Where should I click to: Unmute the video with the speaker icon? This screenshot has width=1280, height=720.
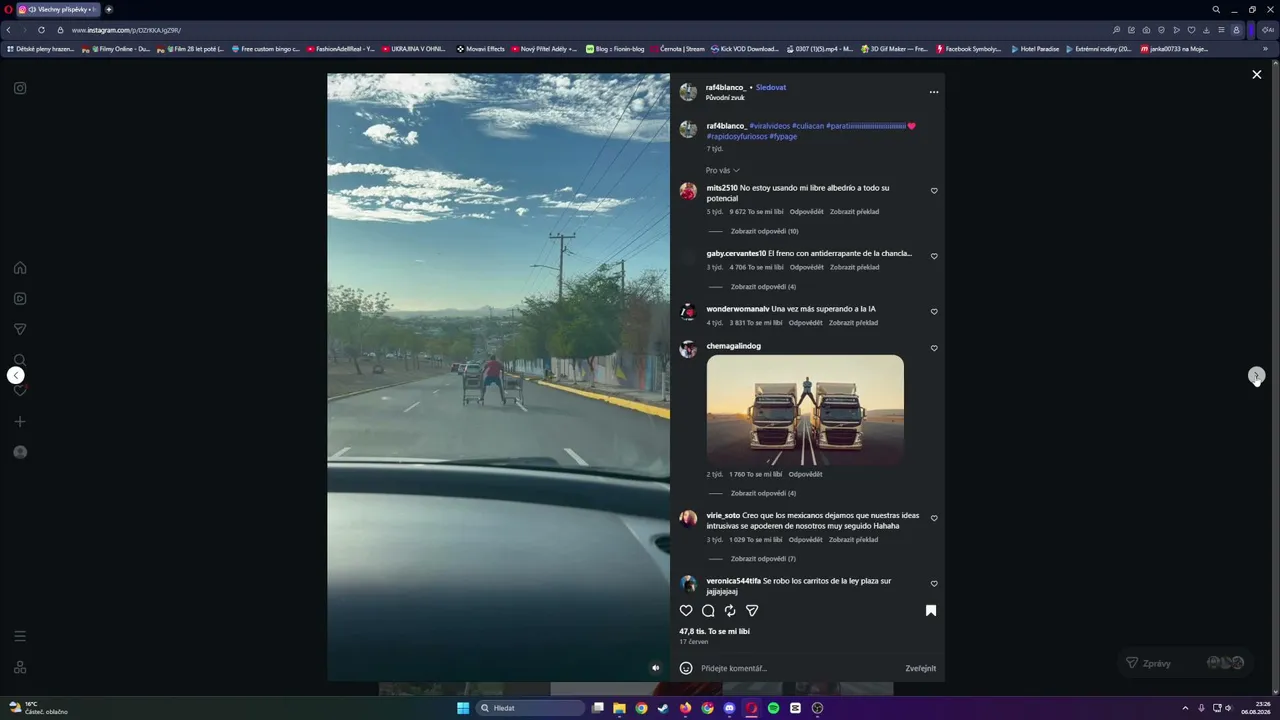point(656,668)
